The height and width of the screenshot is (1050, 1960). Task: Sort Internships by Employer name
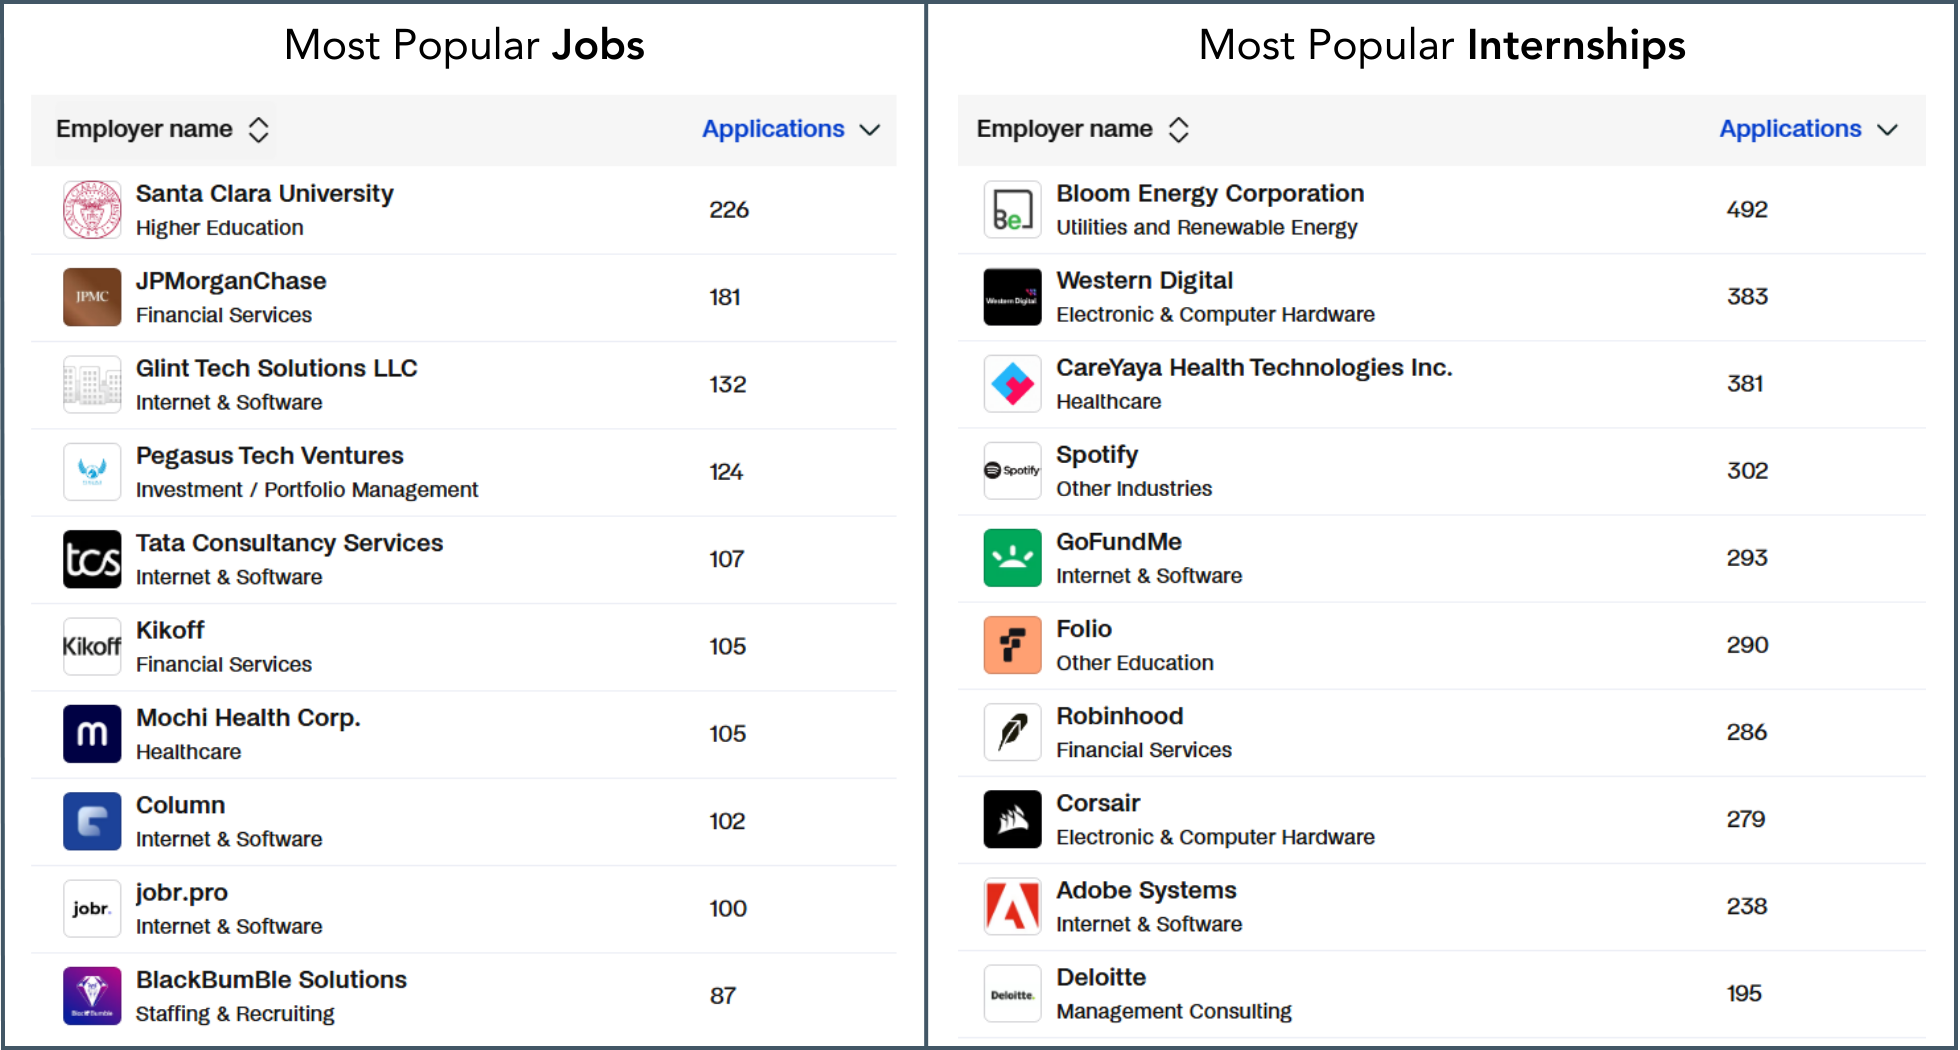(1179, 129)
